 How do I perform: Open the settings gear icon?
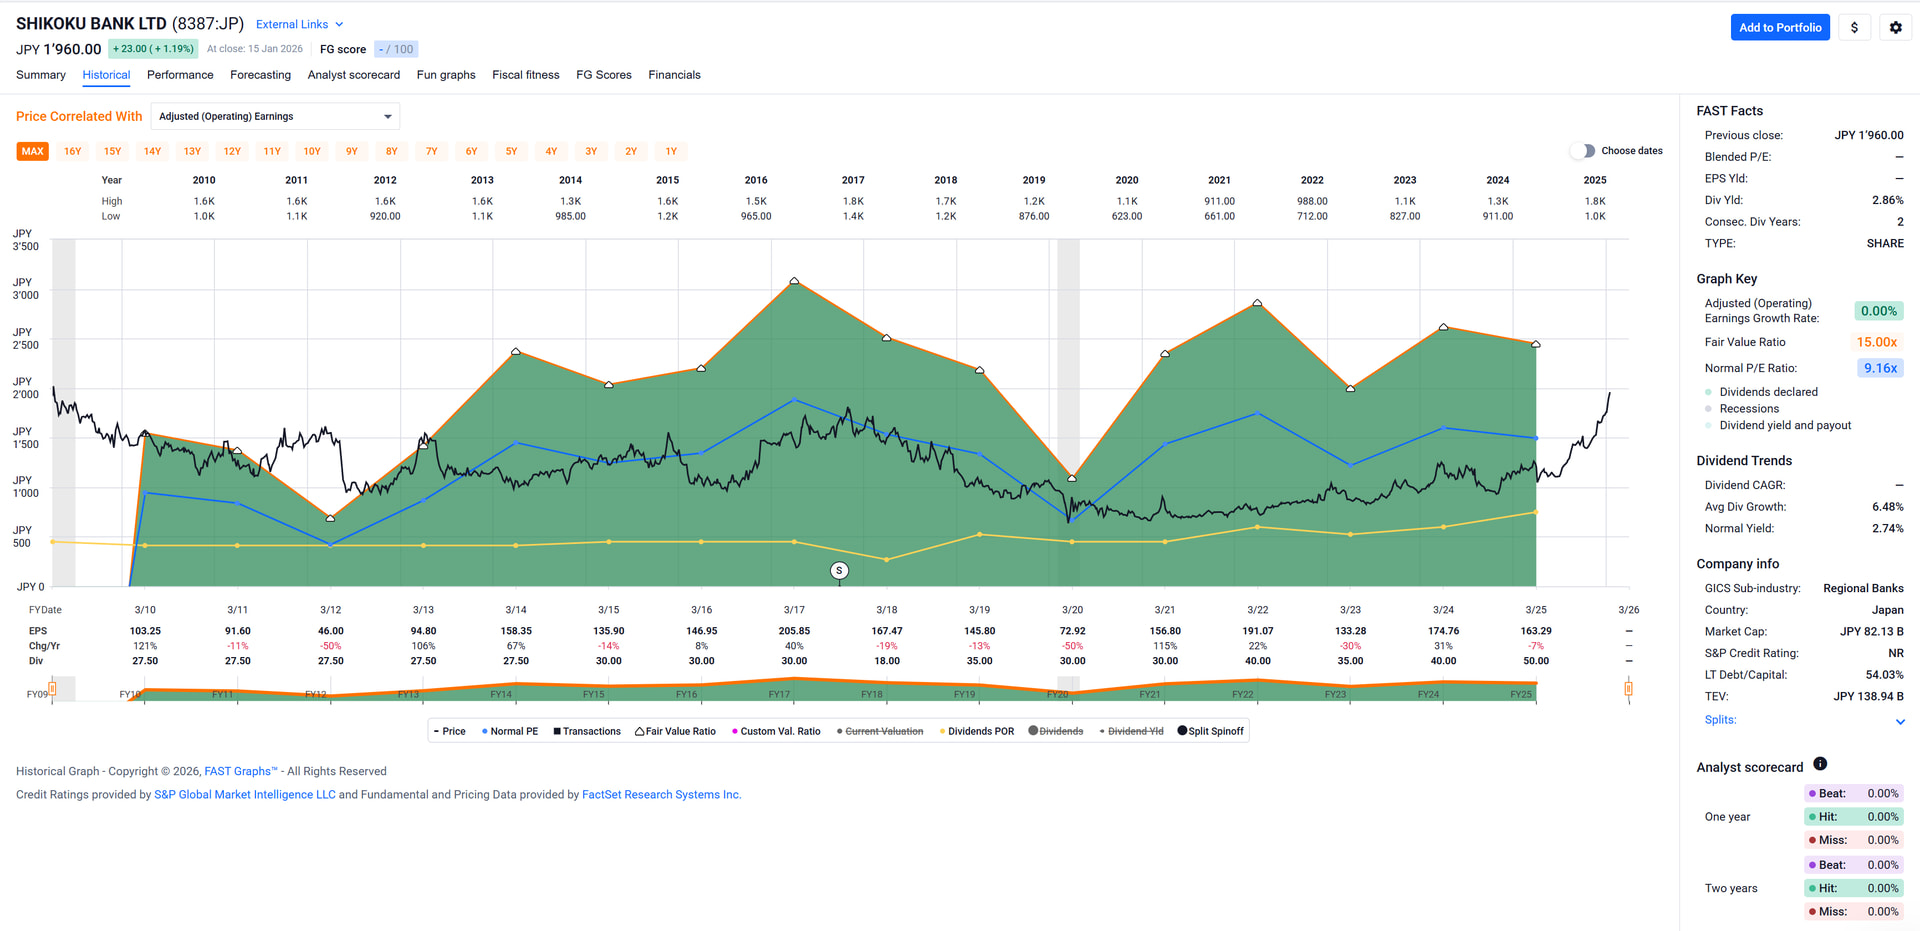tap(1895, 28)
